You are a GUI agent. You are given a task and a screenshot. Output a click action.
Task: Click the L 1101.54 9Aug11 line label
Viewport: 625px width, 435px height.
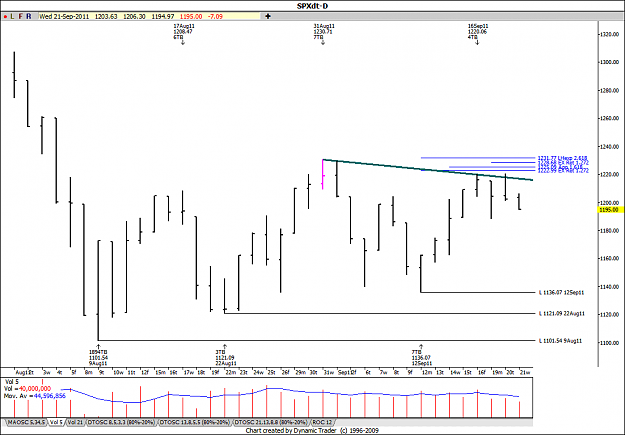(560, 341)
